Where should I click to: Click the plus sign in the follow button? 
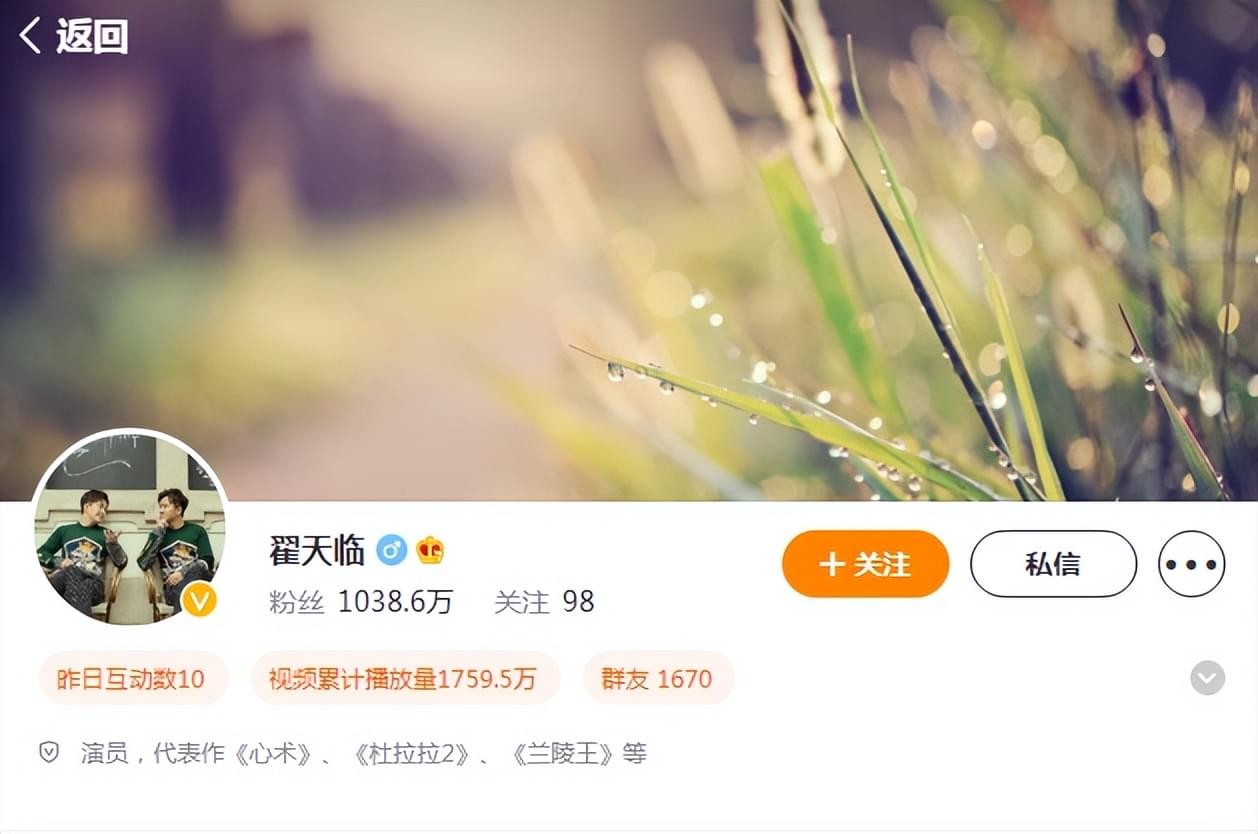(832, 564)
